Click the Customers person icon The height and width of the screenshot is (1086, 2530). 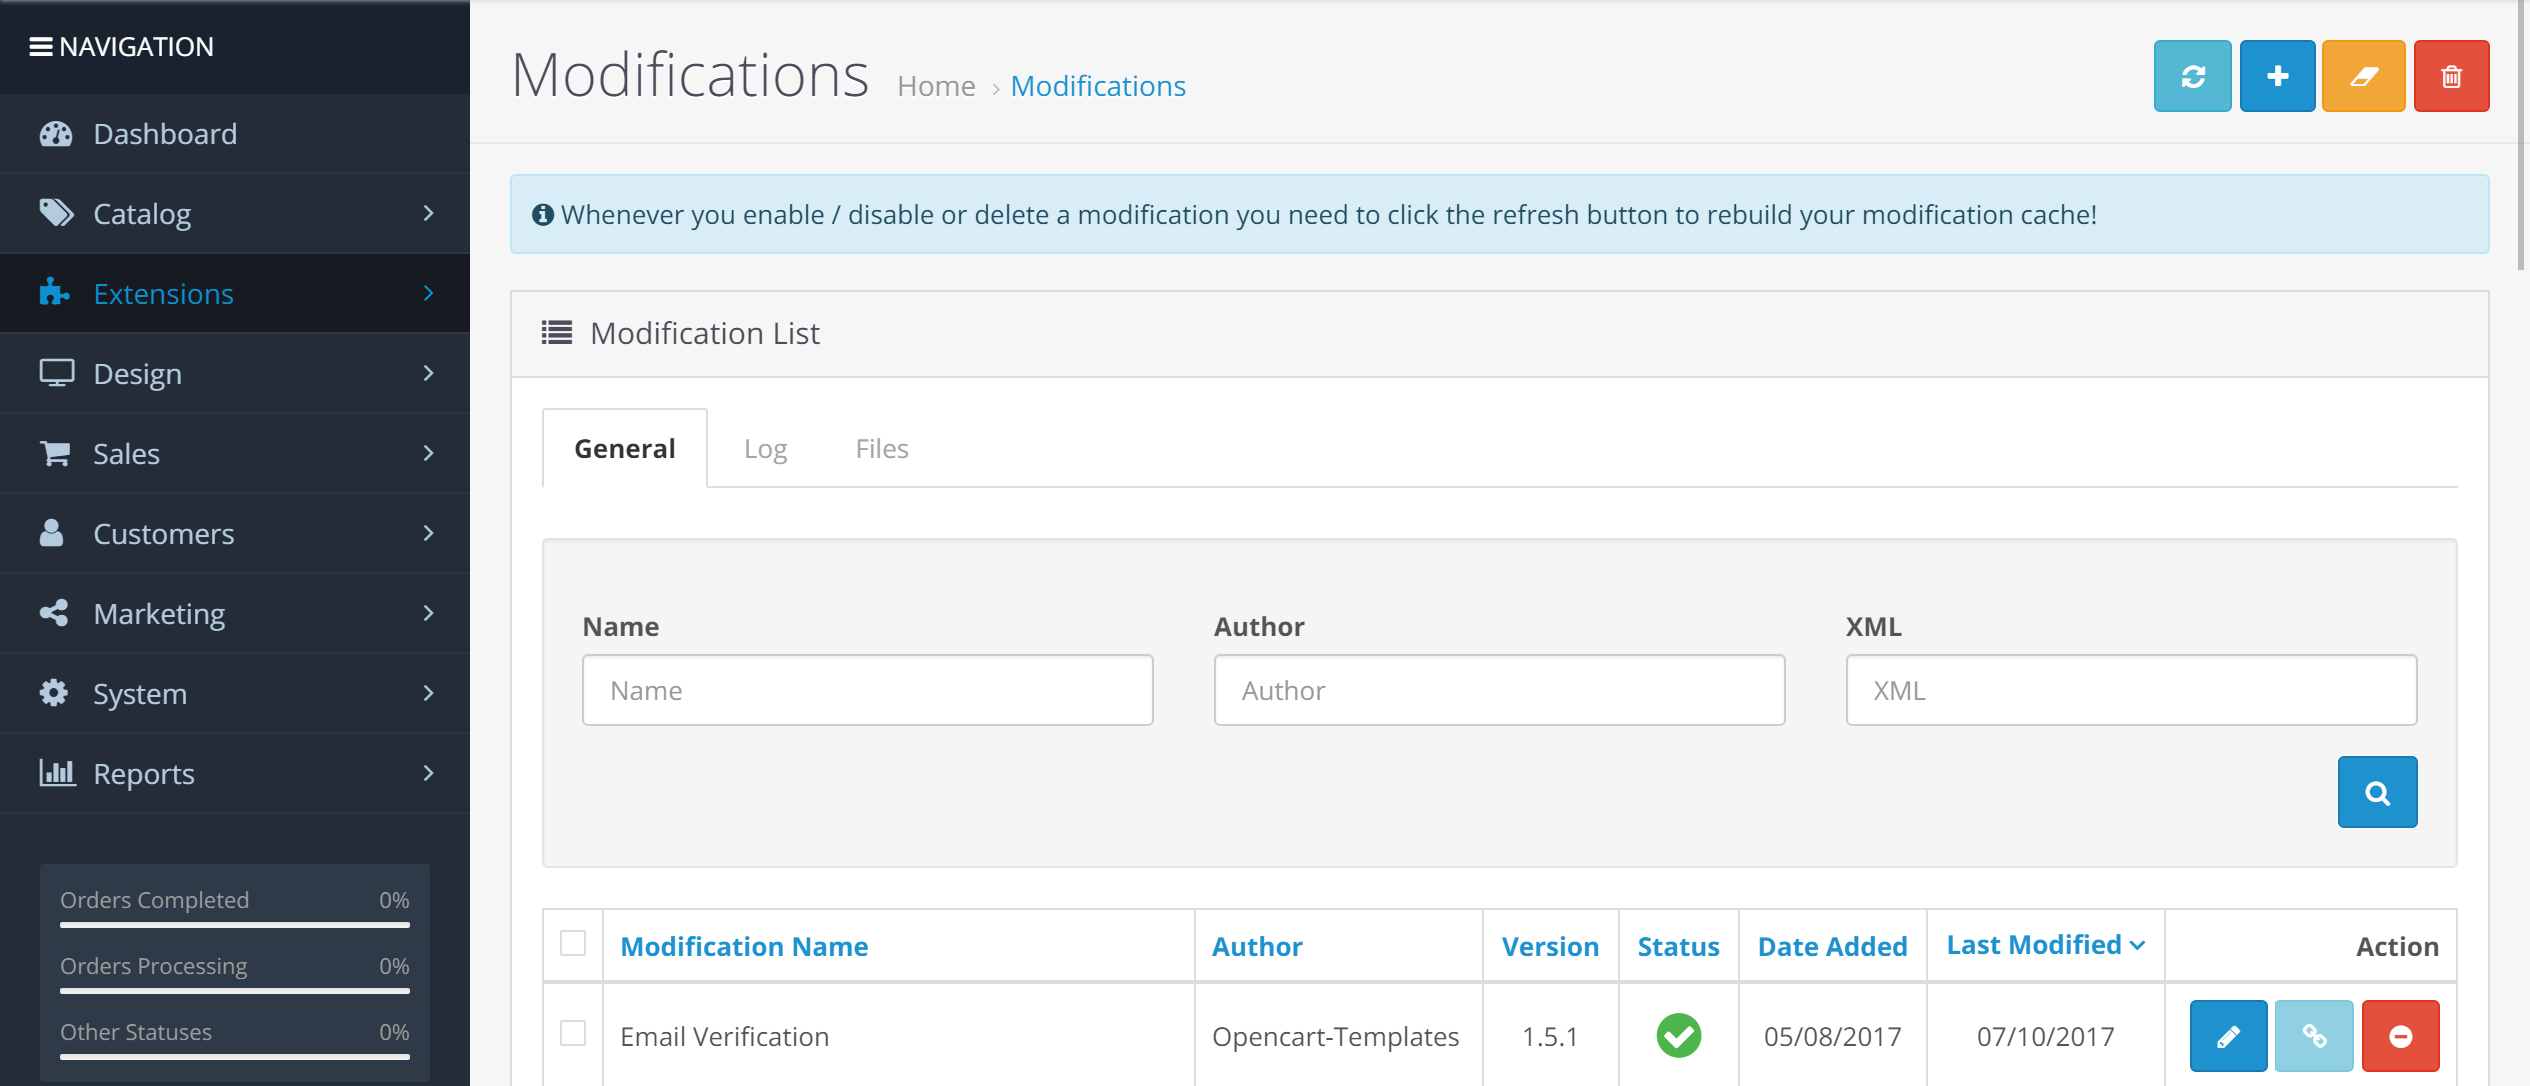(52, 533)
